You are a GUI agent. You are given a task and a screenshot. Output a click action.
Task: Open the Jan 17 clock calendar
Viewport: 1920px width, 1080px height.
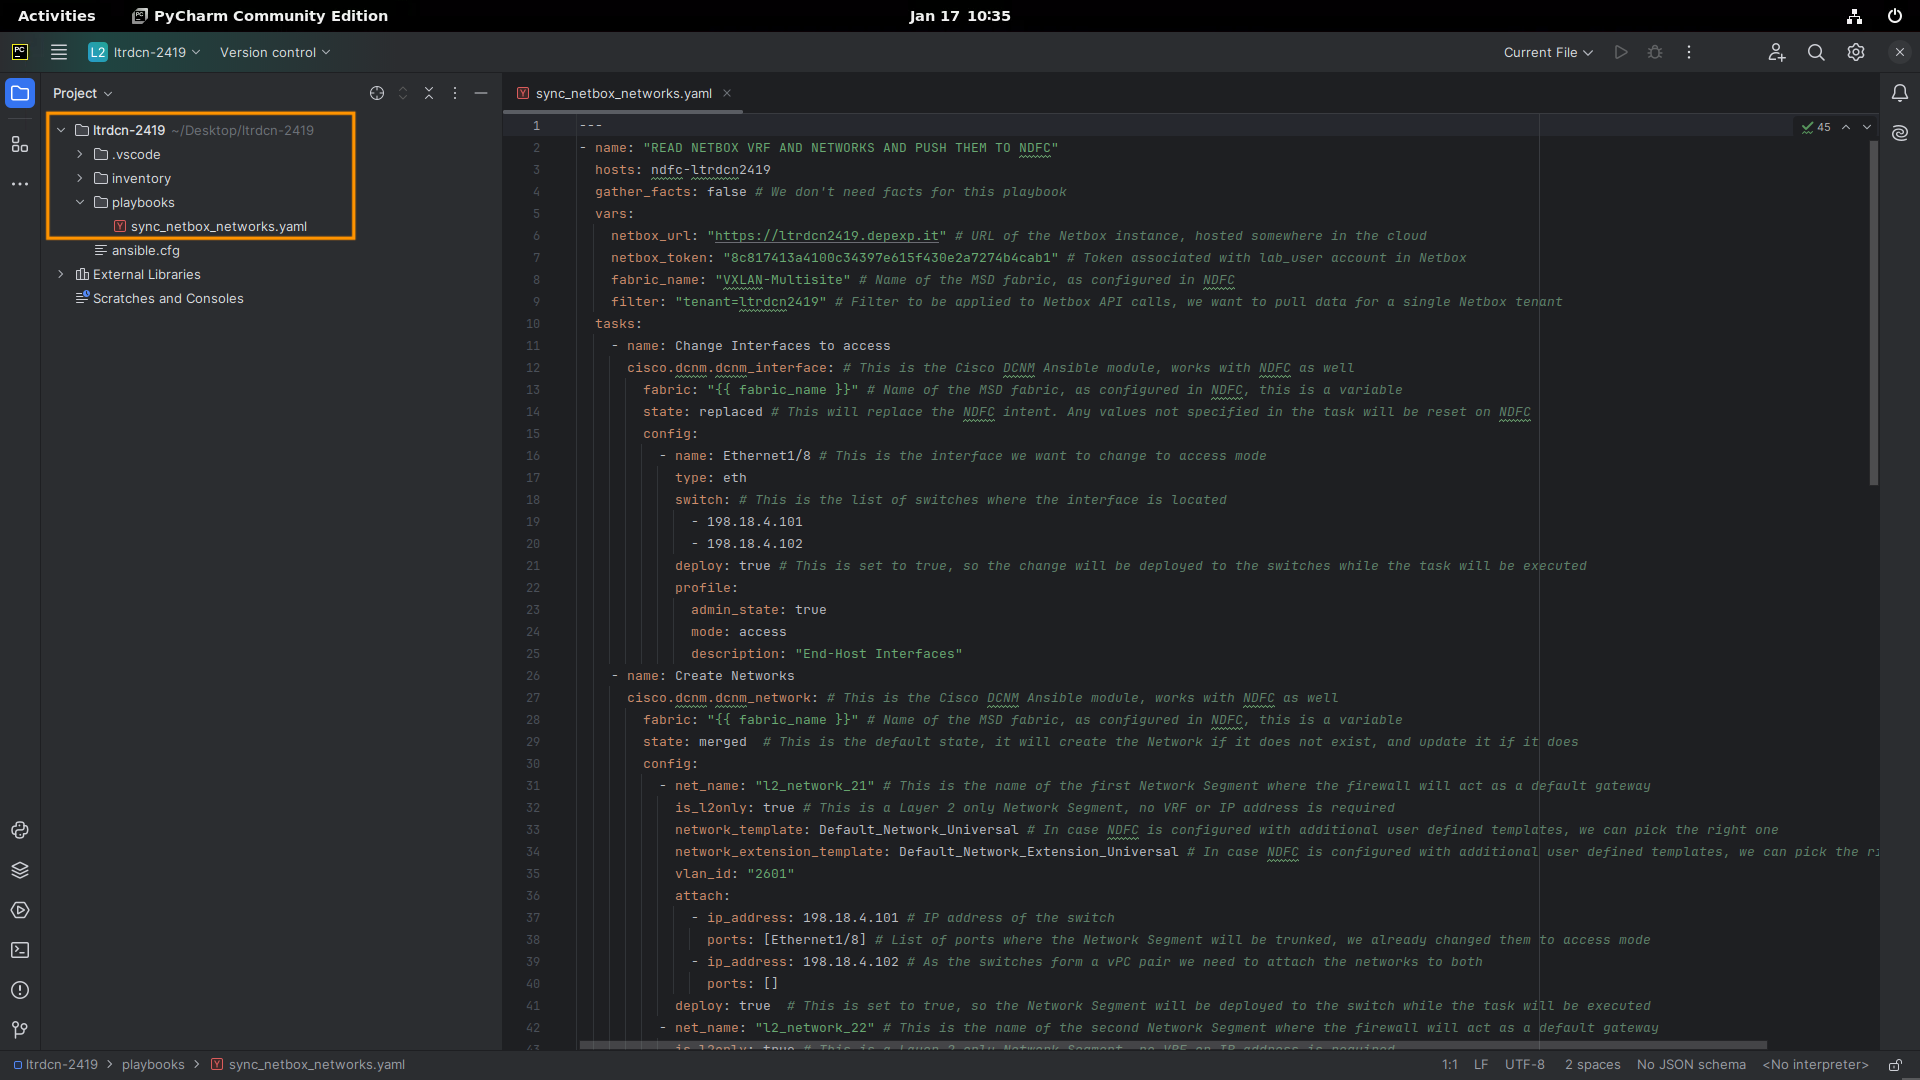point(960,16)
